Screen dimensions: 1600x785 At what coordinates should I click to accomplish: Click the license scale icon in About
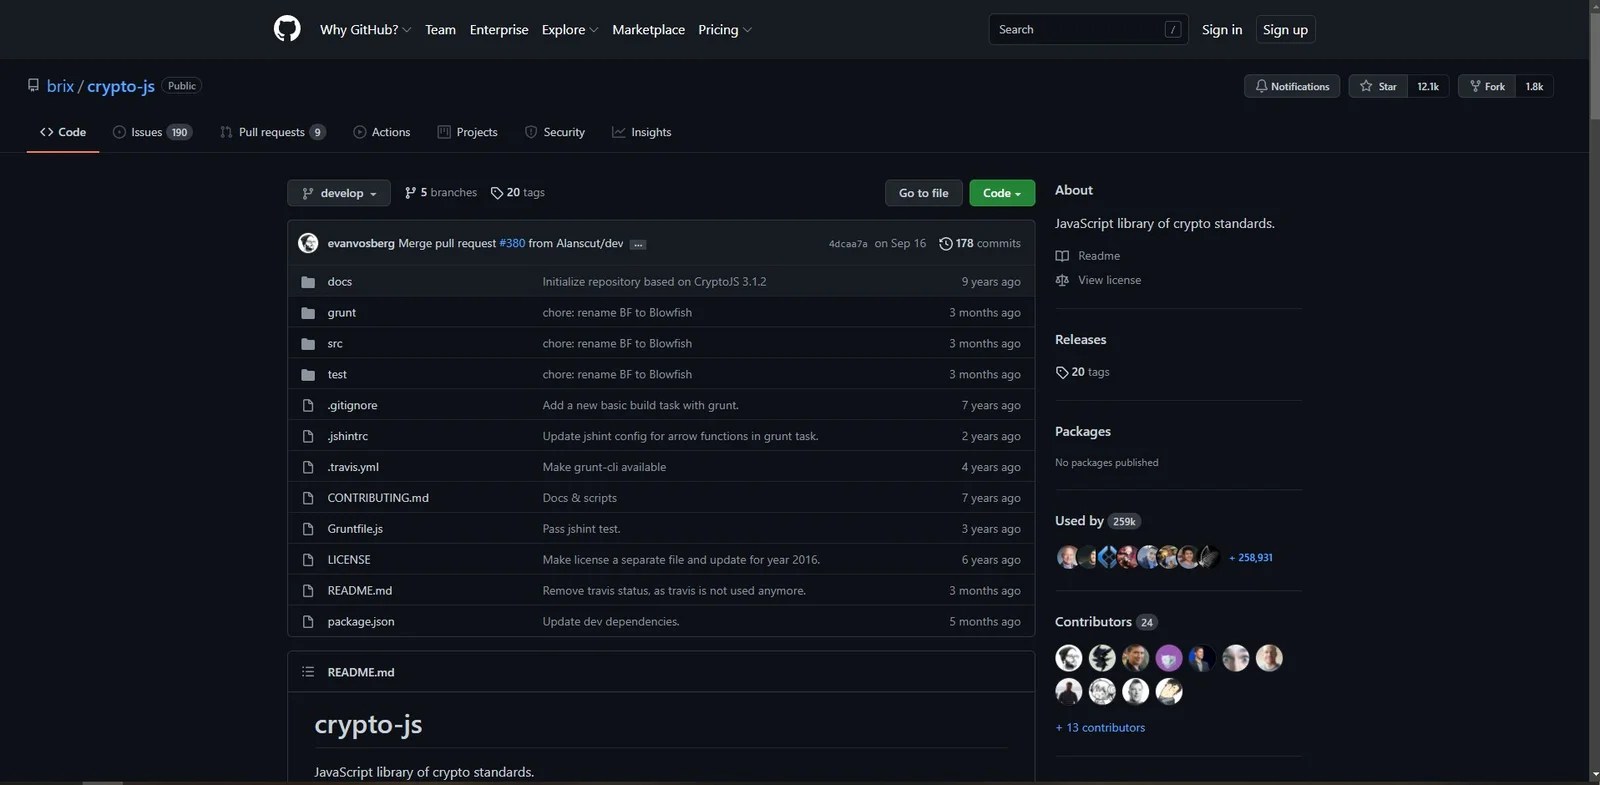(x=1062, y=280)
